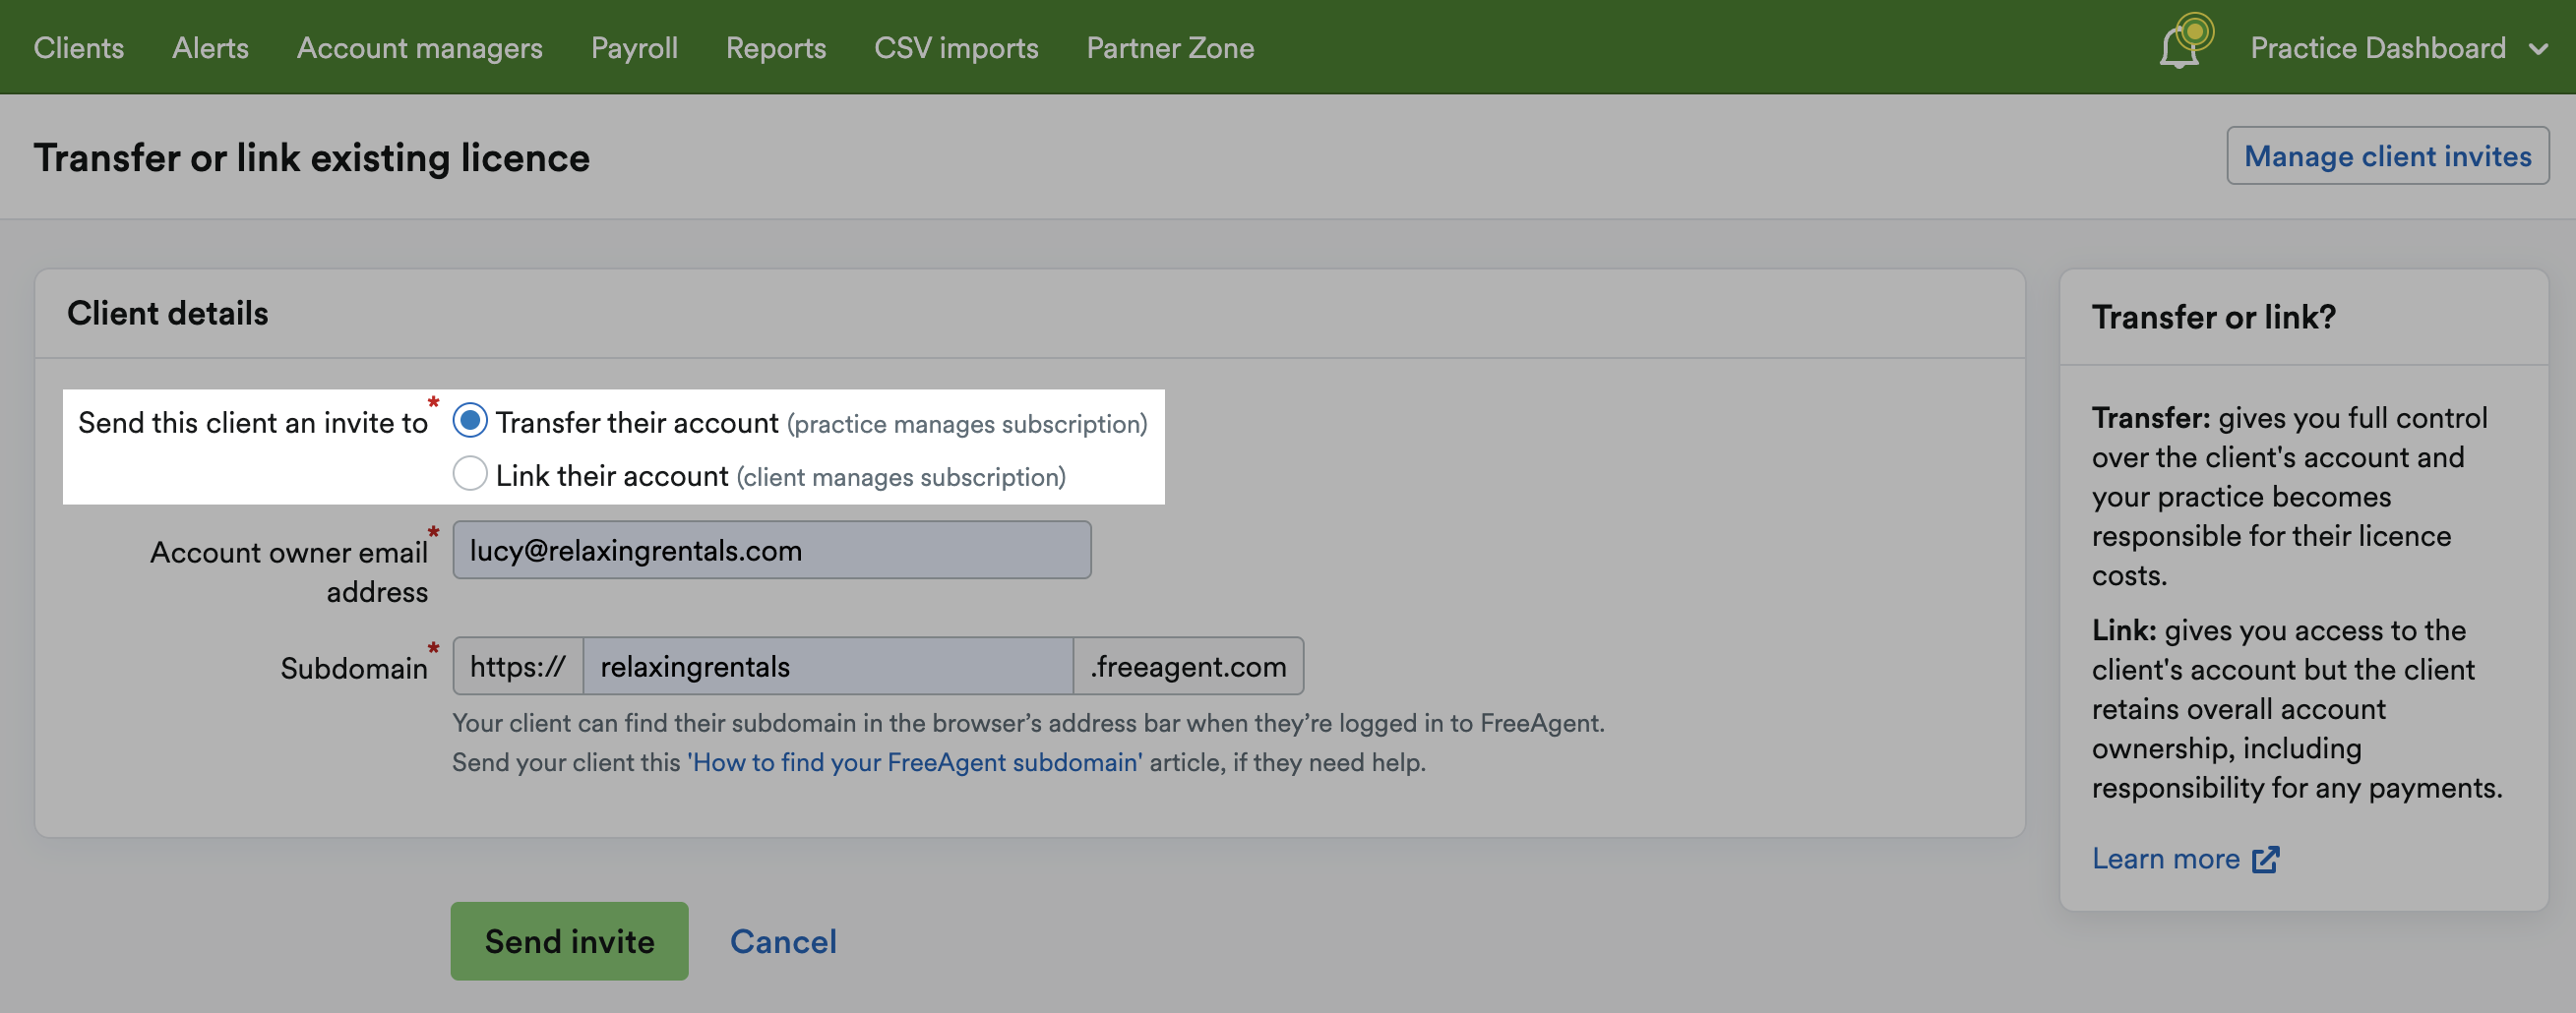Click the green Send invite button
The height and width of the screenshot is (1013, 2576).
coord(569,941)
